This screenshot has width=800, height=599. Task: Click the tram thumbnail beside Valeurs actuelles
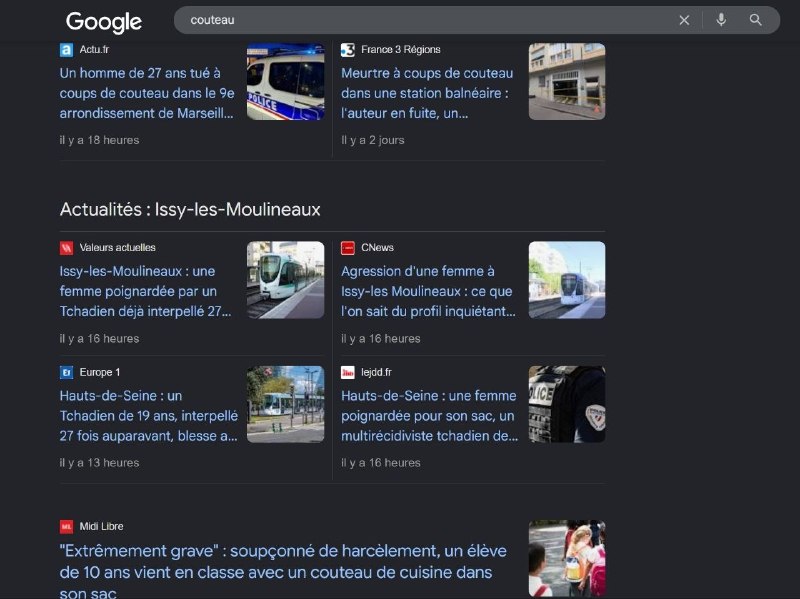click(x=285, y=280)
